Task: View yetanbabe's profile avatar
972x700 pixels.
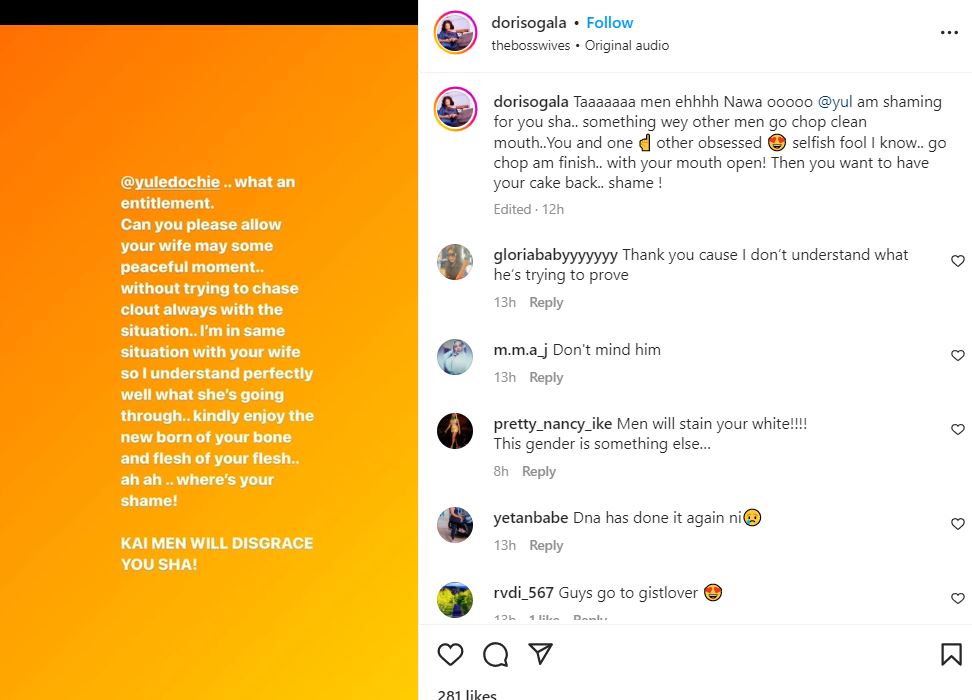Action: click(x=455, y=525)
